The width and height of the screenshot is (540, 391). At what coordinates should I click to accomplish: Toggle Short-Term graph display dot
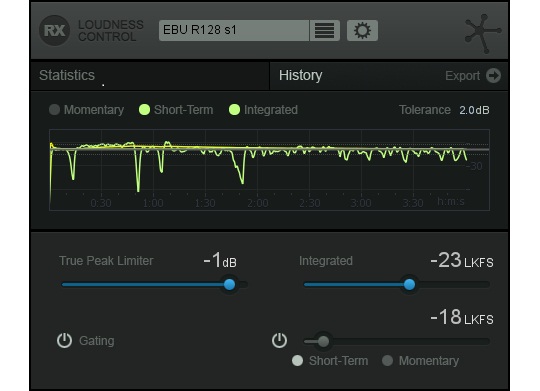(144, 110)
